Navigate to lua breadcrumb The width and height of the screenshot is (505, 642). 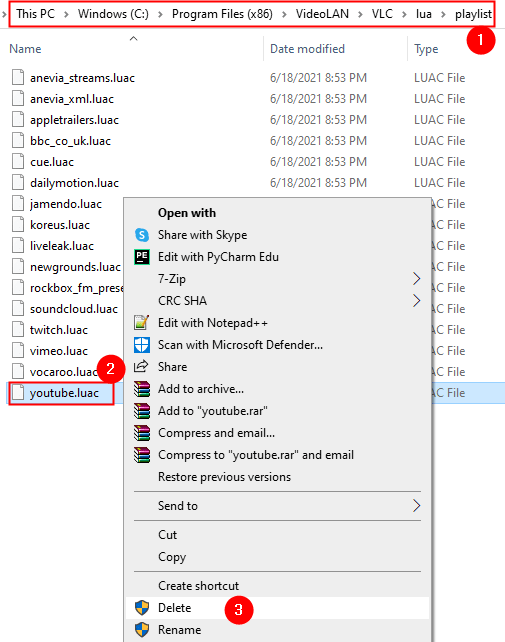(x=423, y=14)
